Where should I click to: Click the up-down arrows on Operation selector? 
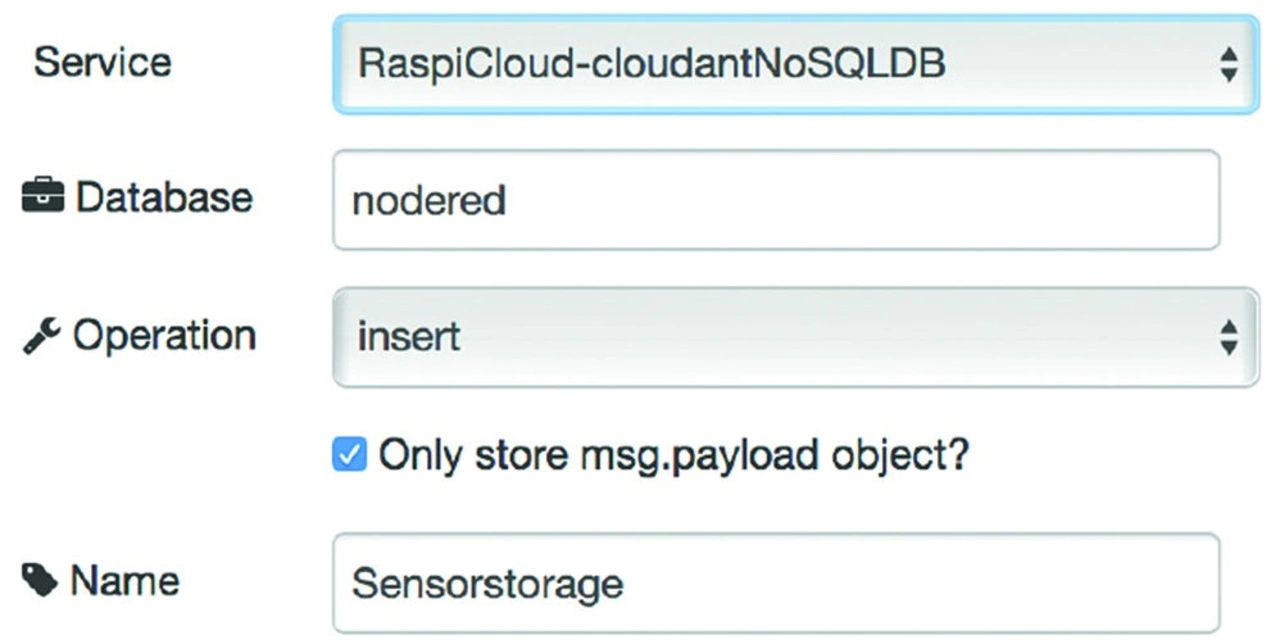[x=1229, y=337]
